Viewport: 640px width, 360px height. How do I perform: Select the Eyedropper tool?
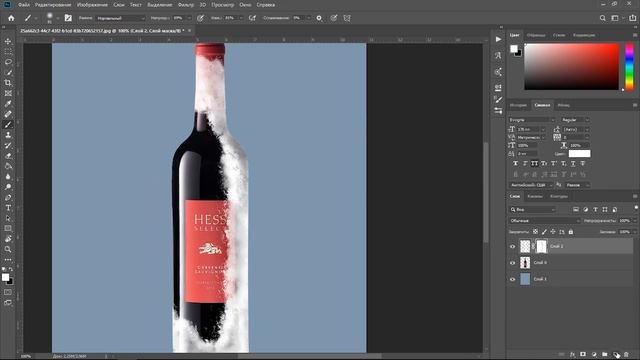pyautogui.click(x=8, y=104)
